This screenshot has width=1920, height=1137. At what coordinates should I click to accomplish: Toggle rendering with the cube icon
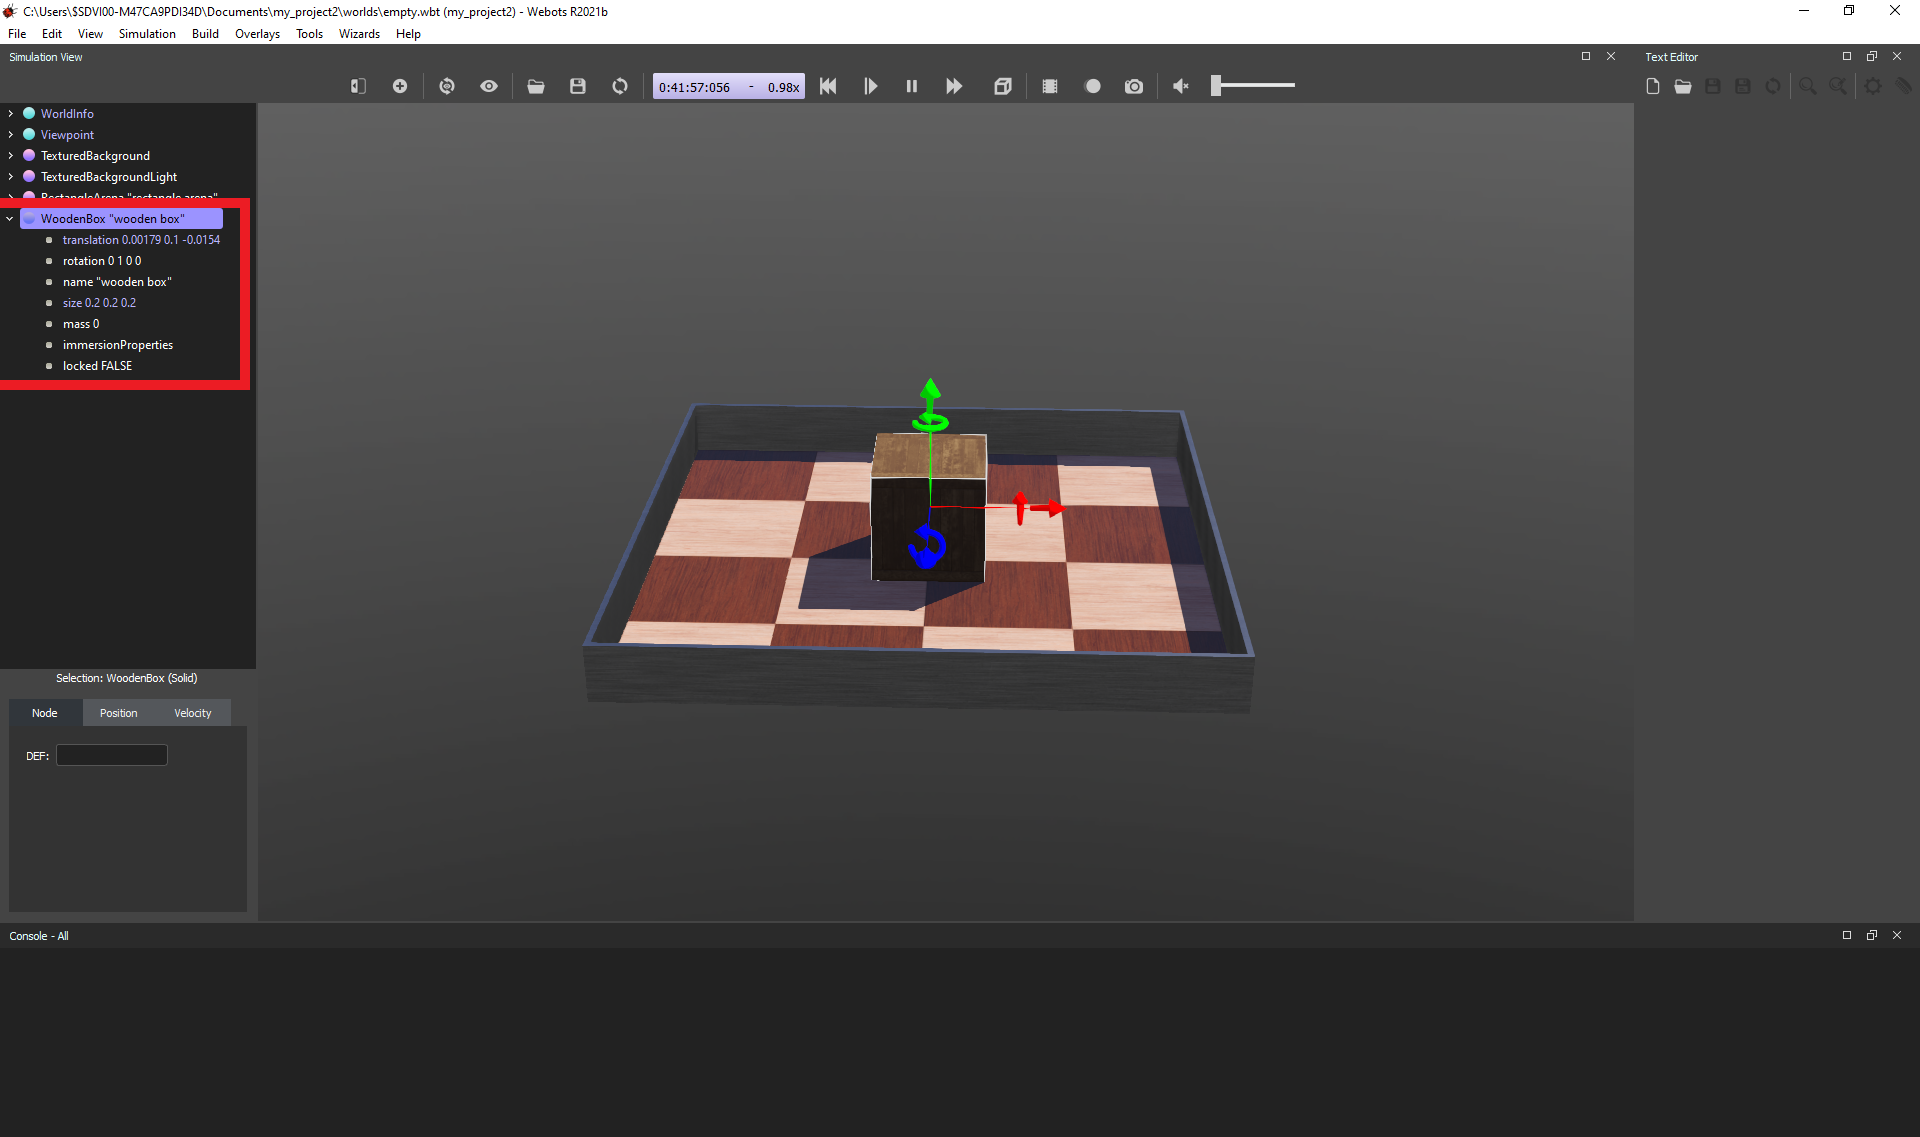(1003, 87)
